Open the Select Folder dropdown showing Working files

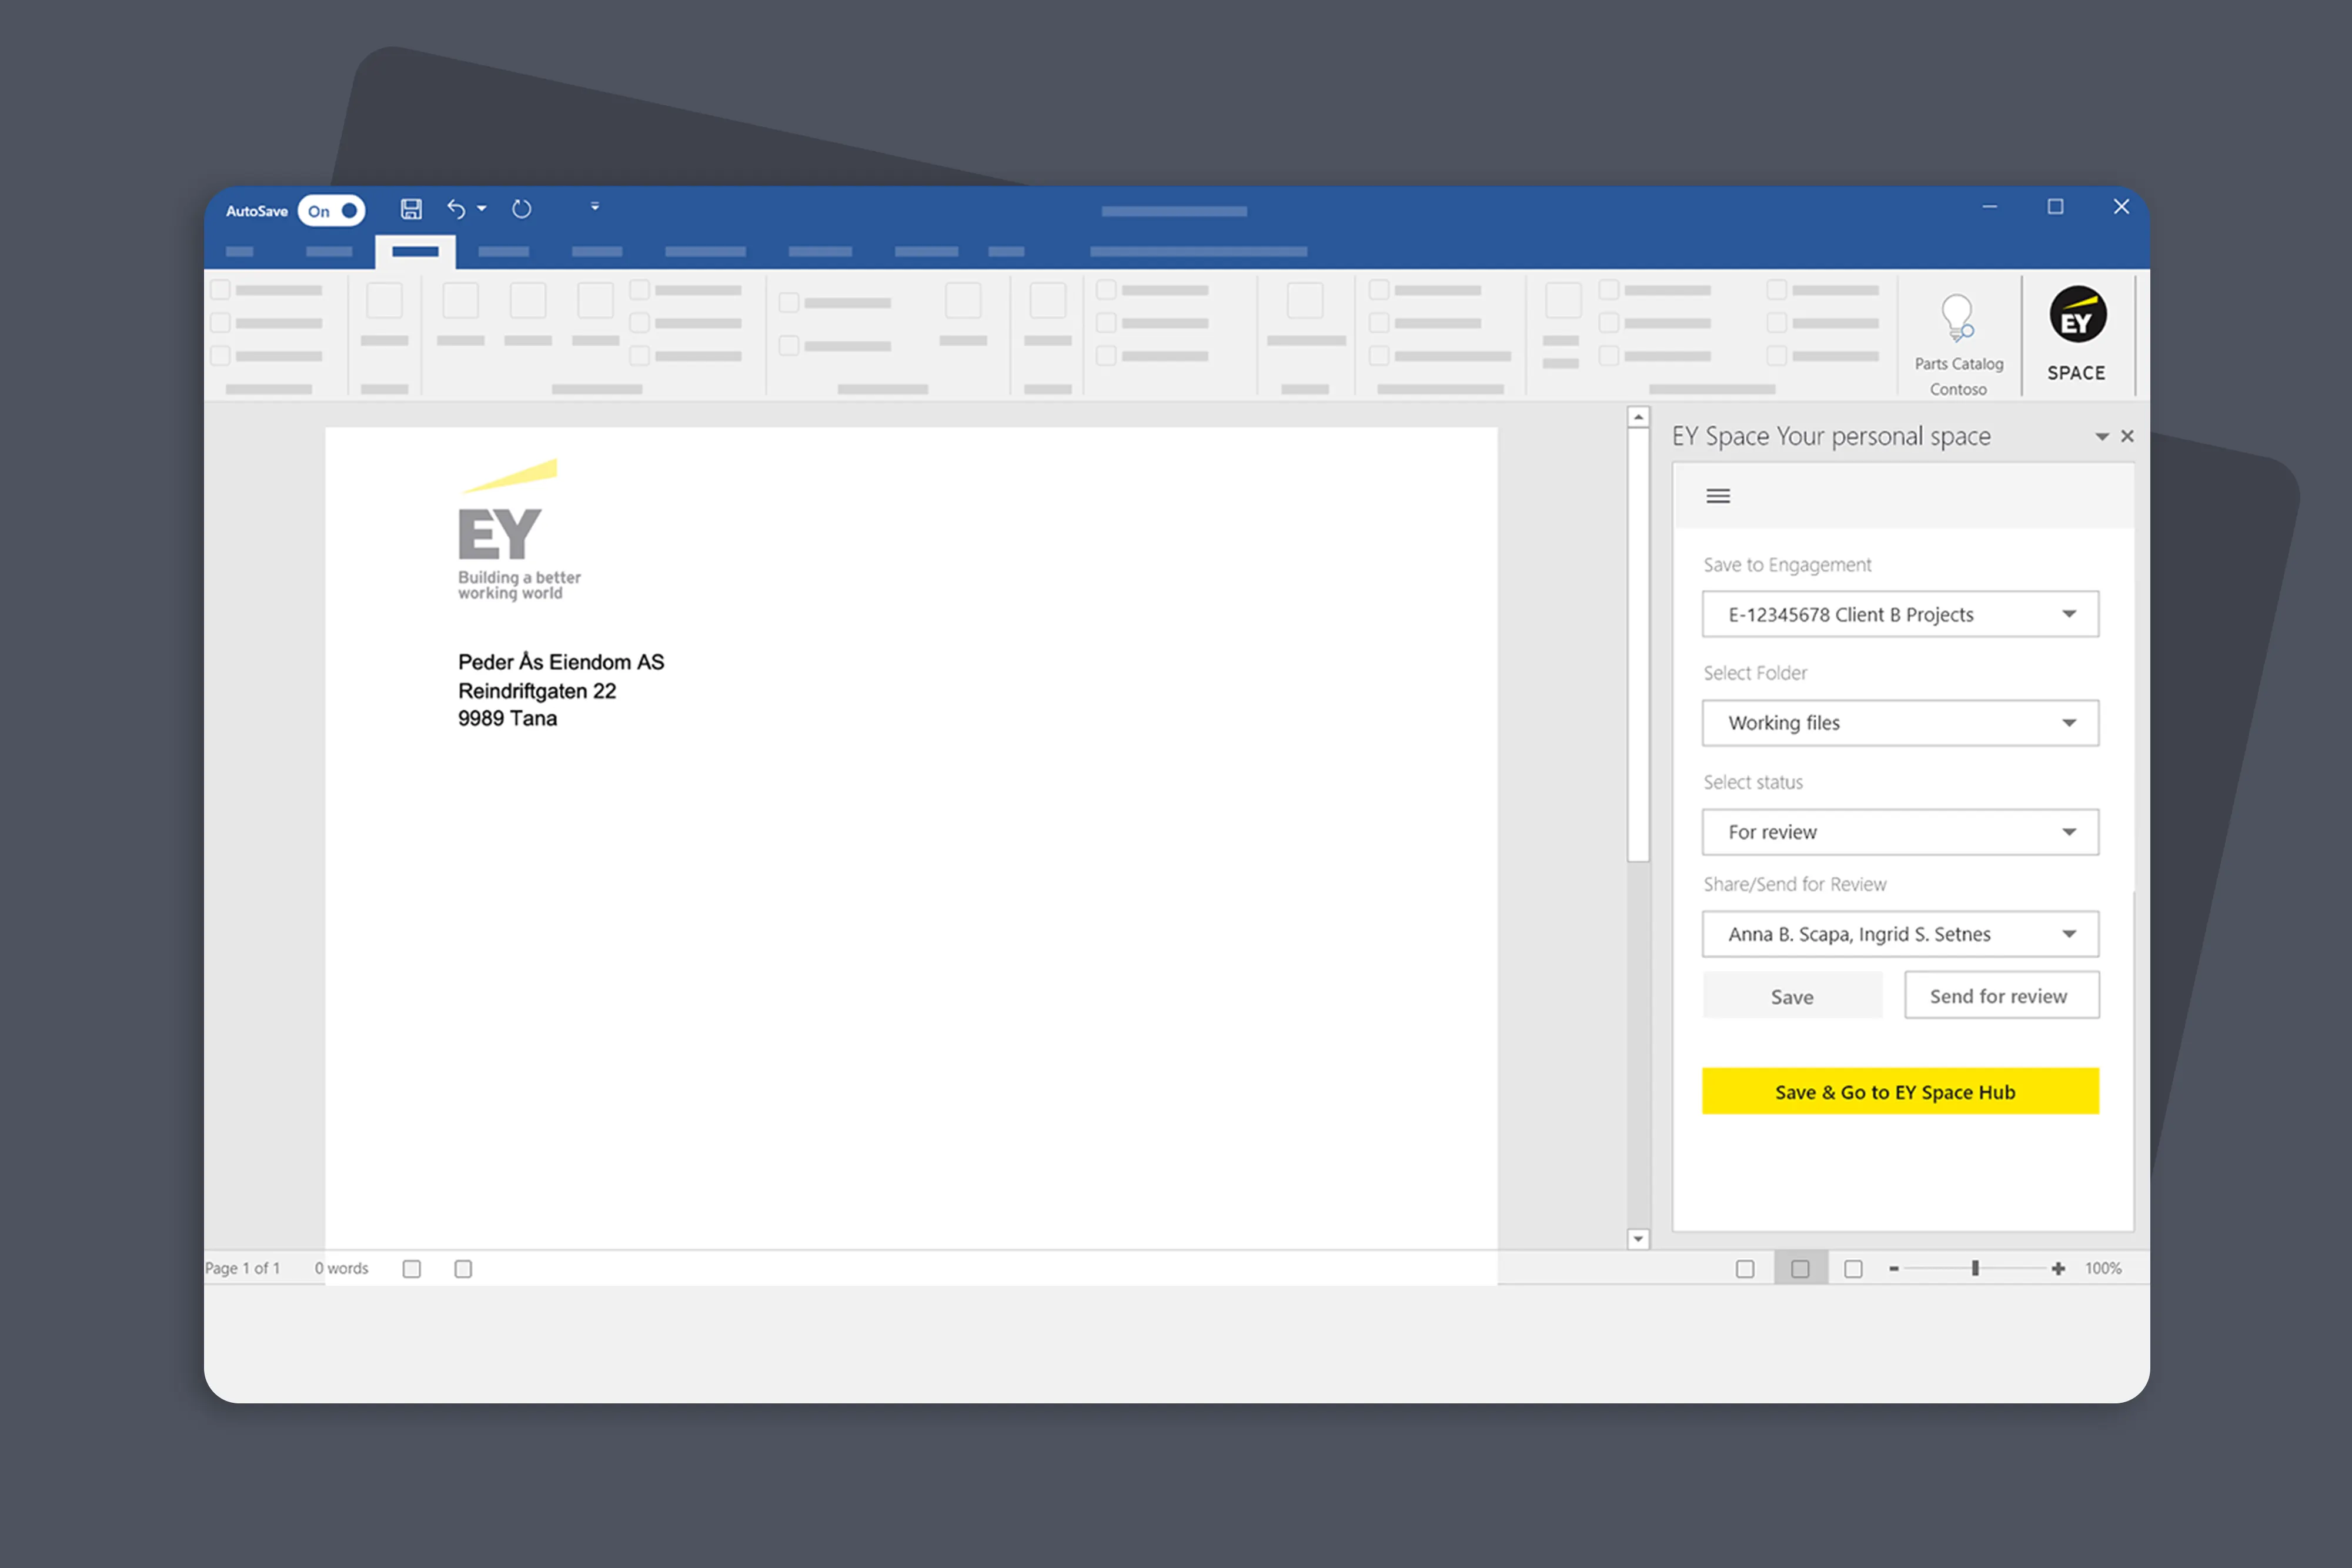(2068, 723)
